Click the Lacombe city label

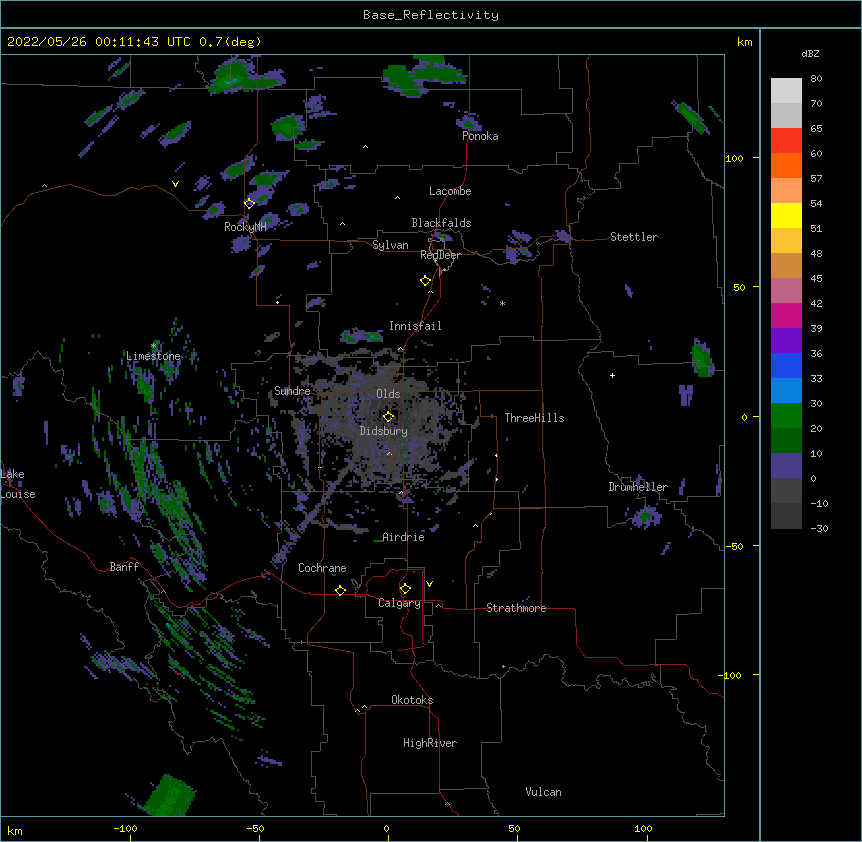(x=450, y=191)
